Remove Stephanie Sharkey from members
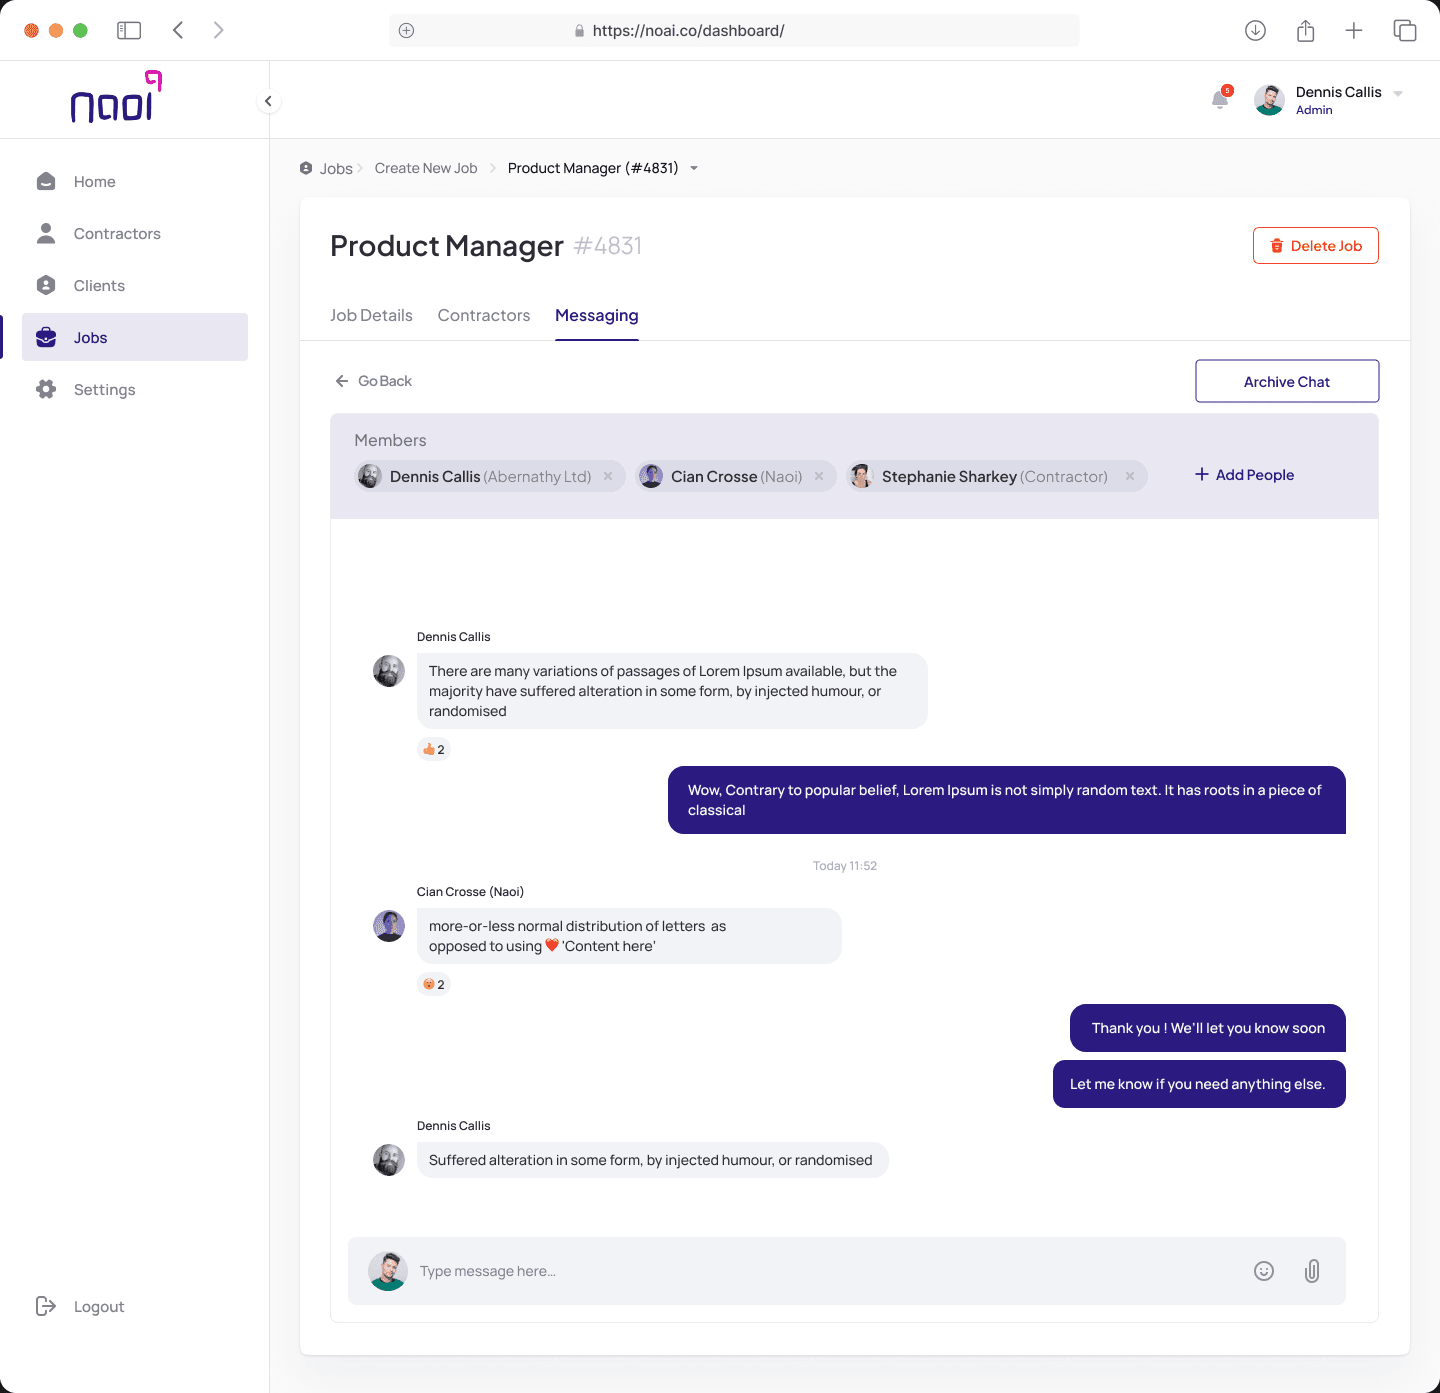Screen dimensions: 1440x1393 tap(1130, 476)
